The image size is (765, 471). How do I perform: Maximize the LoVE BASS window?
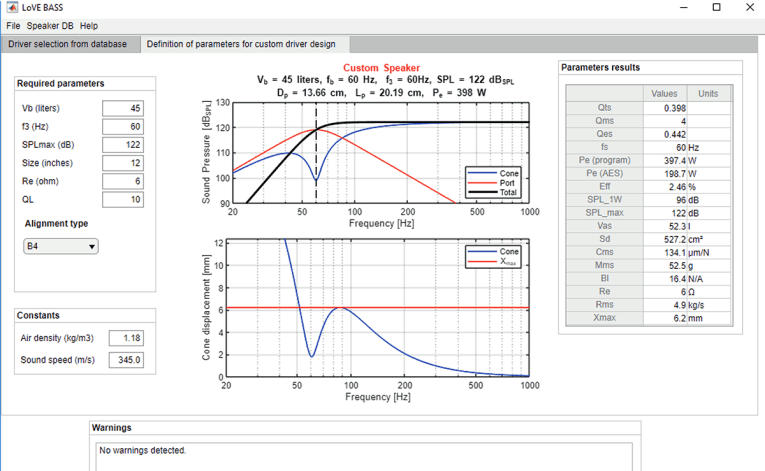(x=716, y=7)
